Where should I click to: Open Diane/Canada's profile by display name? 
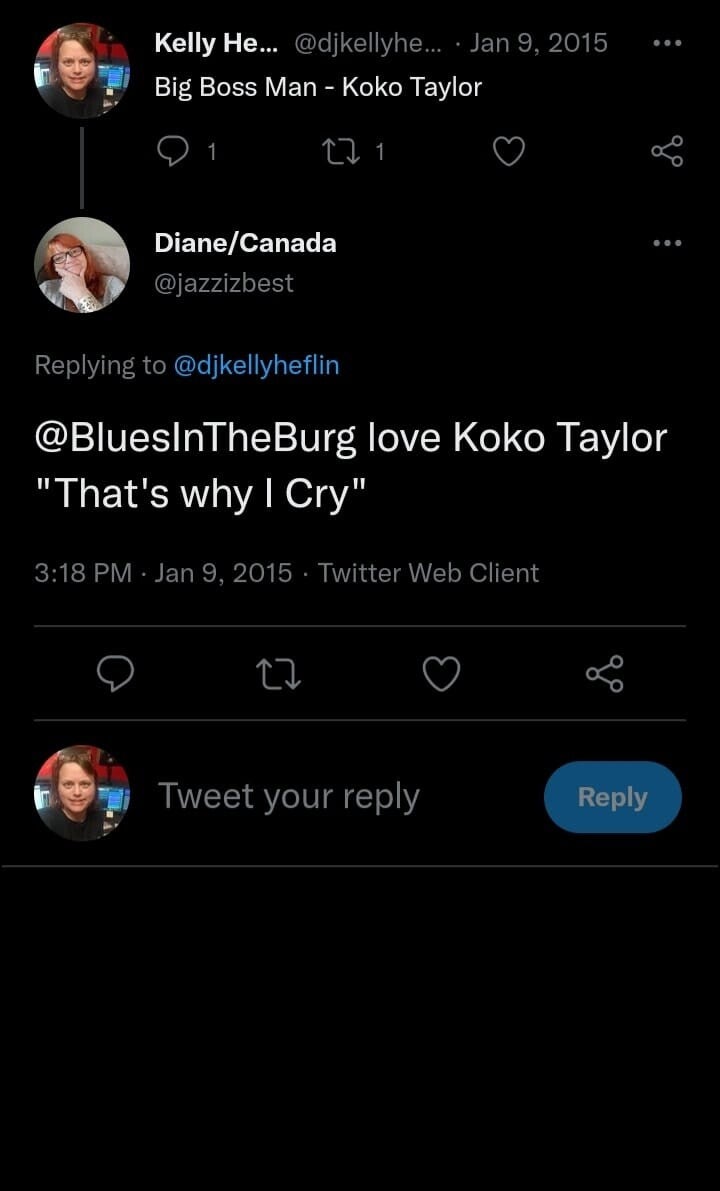(245, 243)
